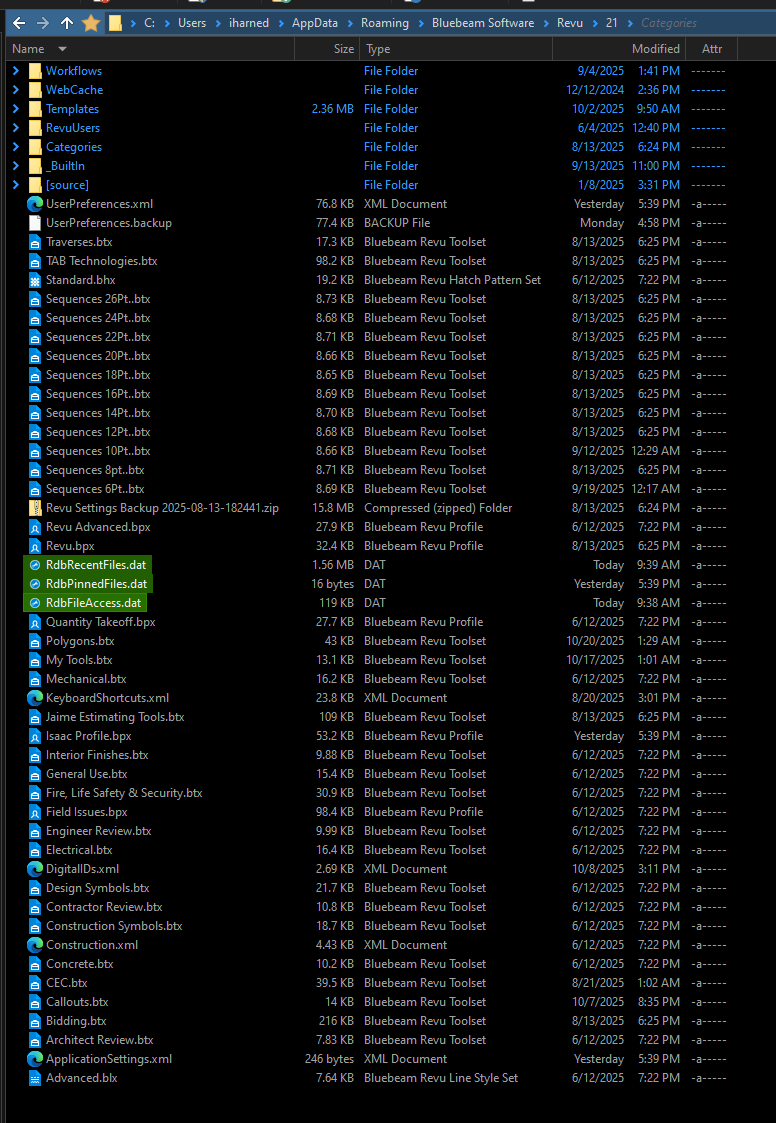
Task: Select the Bidding.btx file
Action: click(76, 1021)
